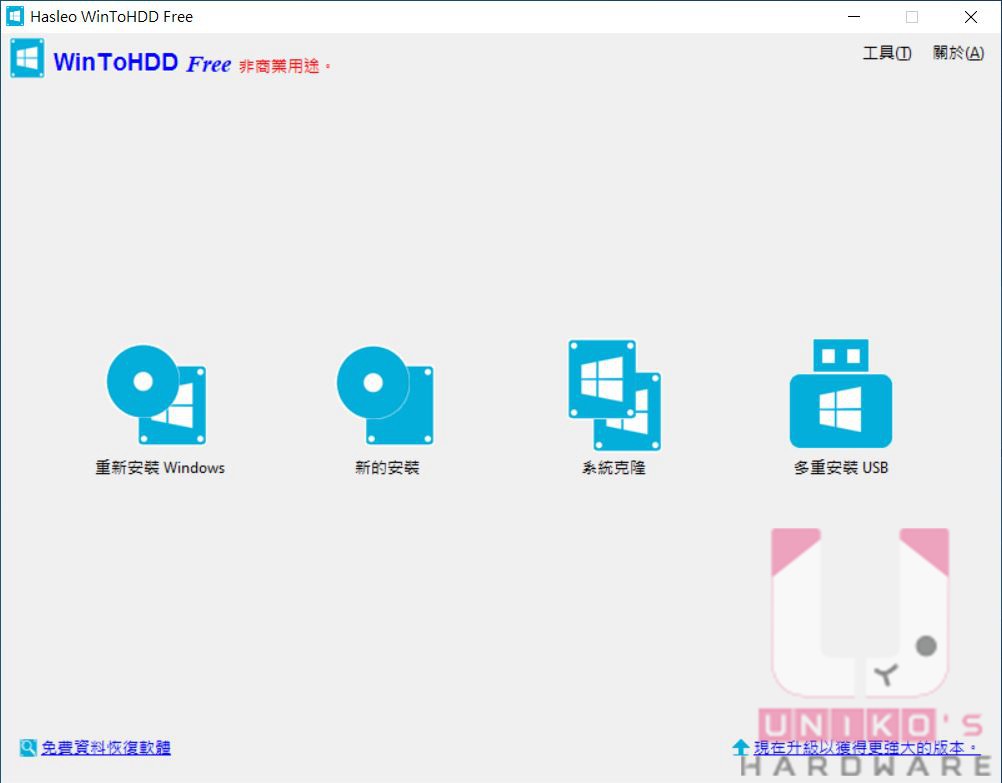Open the 現在升級以獲得更強大的版本 link

click(866, 747)
